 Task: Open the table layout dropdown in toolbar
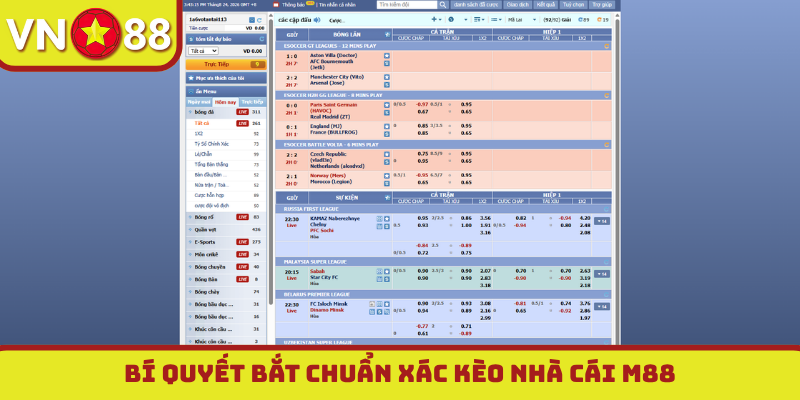point(479,20)
